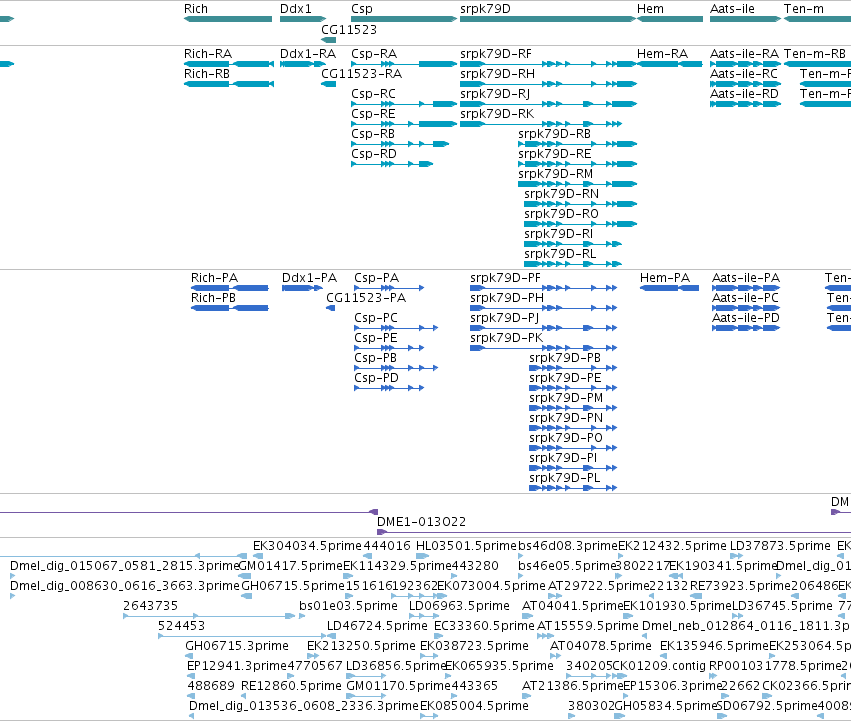This screenshot has height=721, width=851.
Task: Click transcript Aats-ile-RA
Action: coord(745,64)
